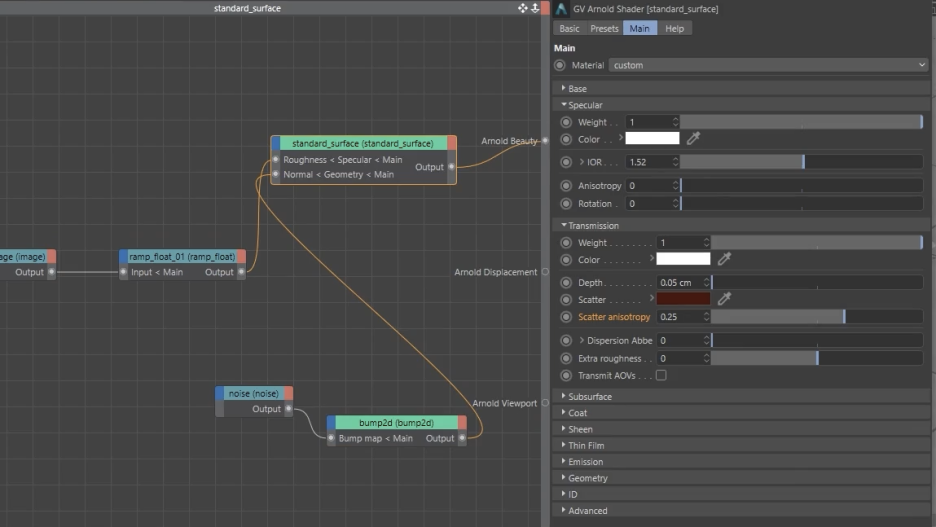Select the Main tab
This screenshot has width=936, height=527.
pyautogui.click(x=639, y=29)
